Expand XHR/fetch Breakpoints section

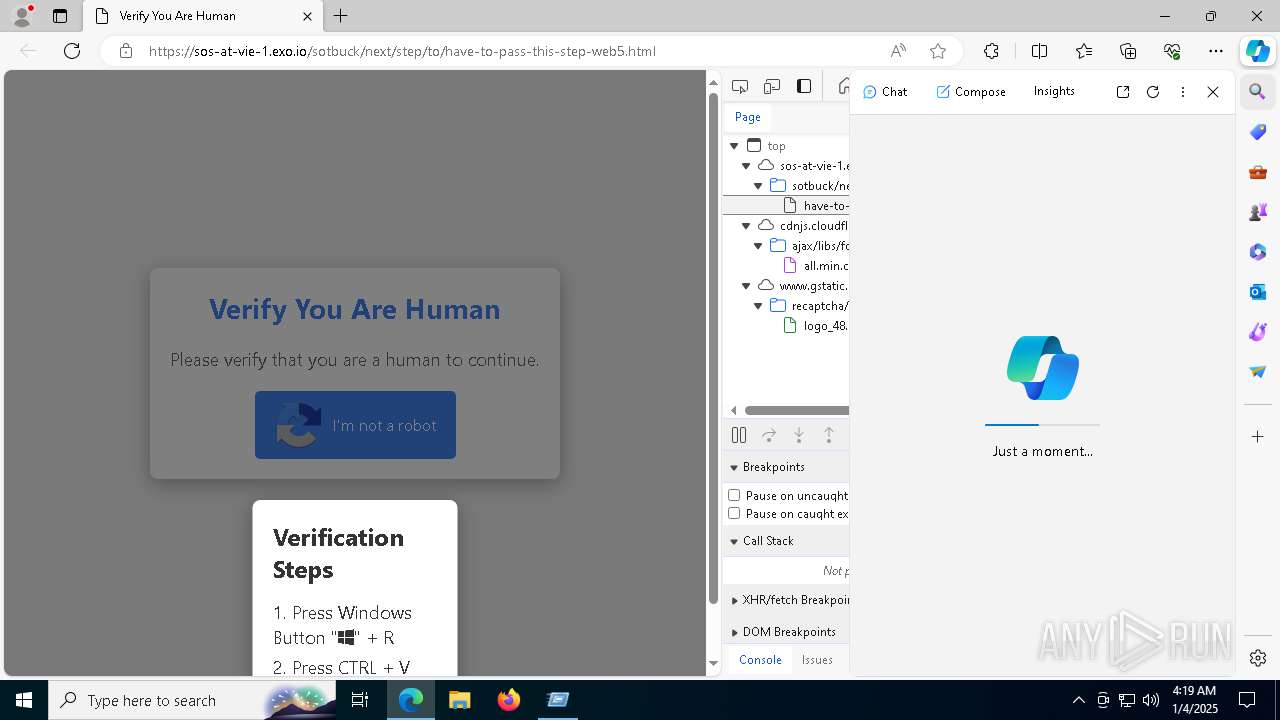(786, 600)
